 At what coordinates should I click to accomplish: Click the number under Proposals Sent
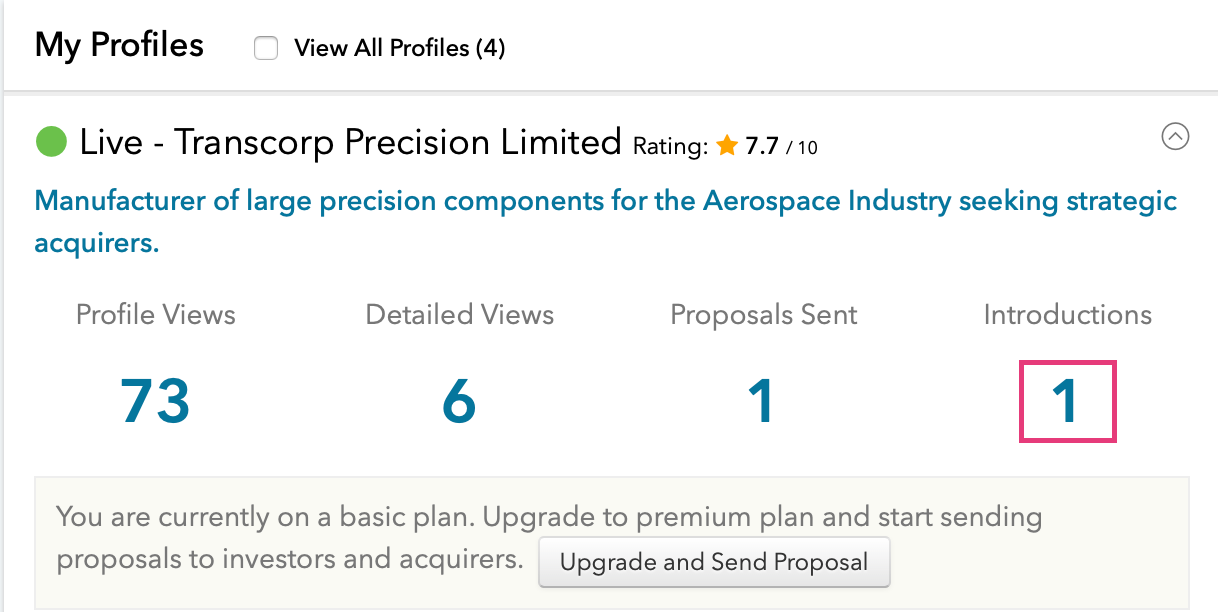[762, 401]
